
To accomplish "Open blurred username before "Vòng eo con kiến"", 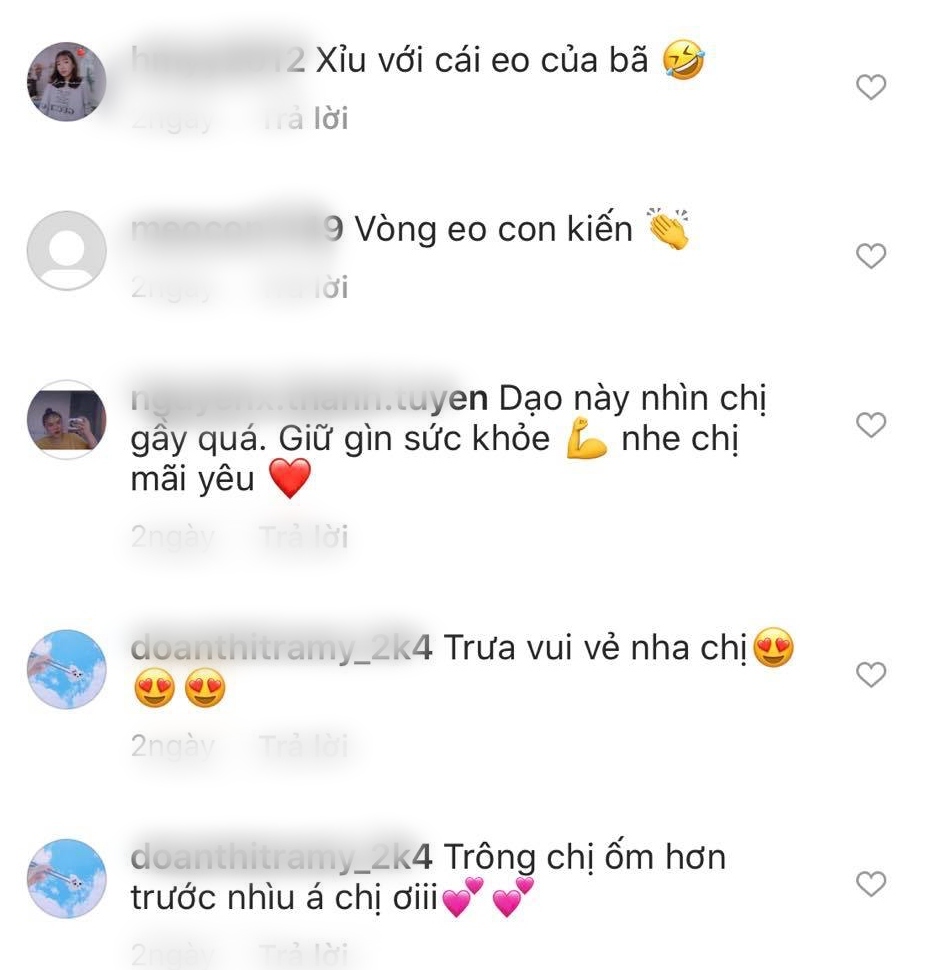I will click(237, 230).
